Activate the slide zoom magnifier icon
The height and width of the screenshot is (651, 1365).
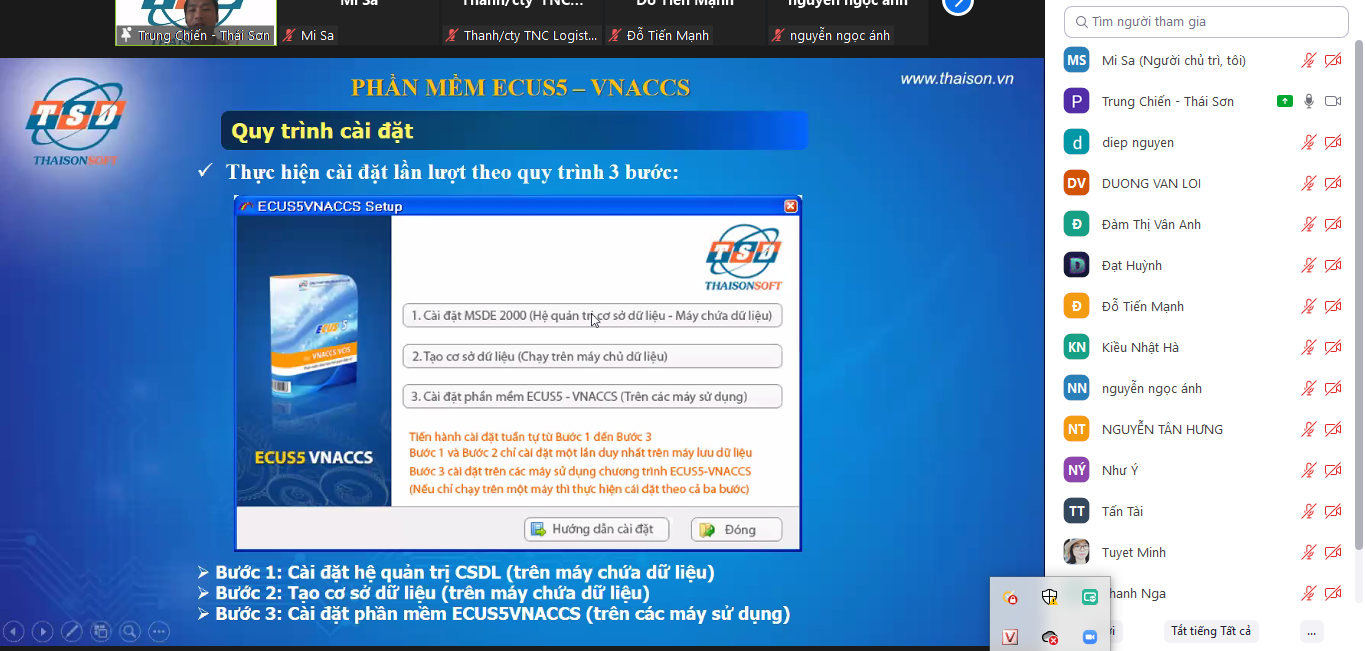click(130, 631)
